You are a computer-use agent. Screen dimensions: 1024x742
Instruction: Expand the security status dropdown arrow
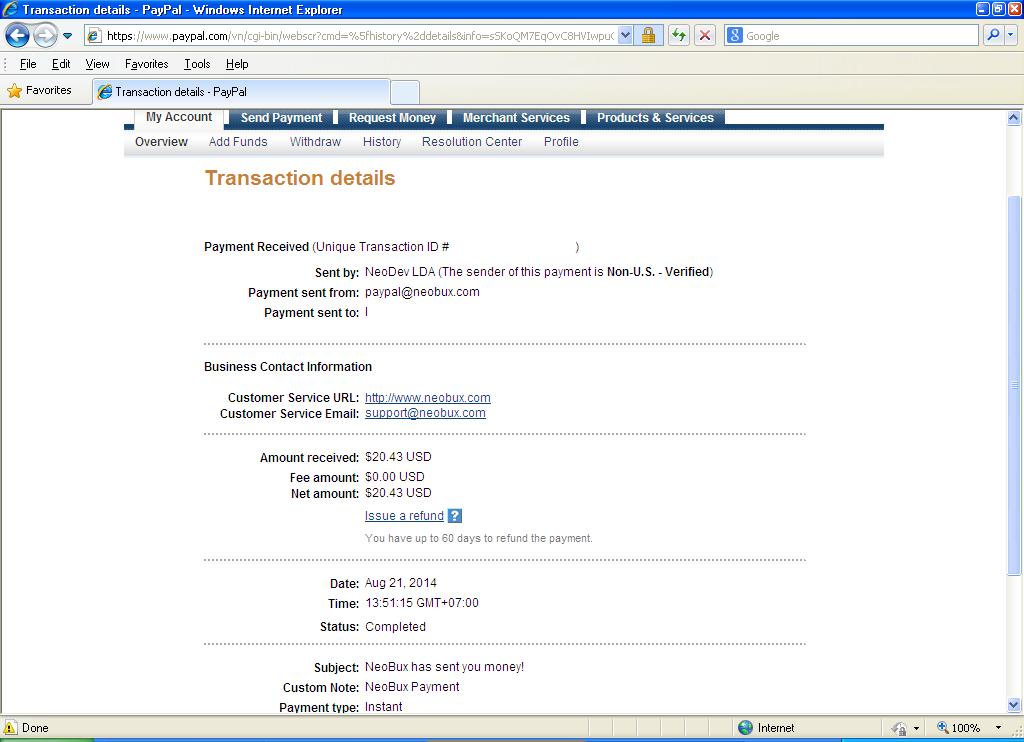click(x=916, y=728)
